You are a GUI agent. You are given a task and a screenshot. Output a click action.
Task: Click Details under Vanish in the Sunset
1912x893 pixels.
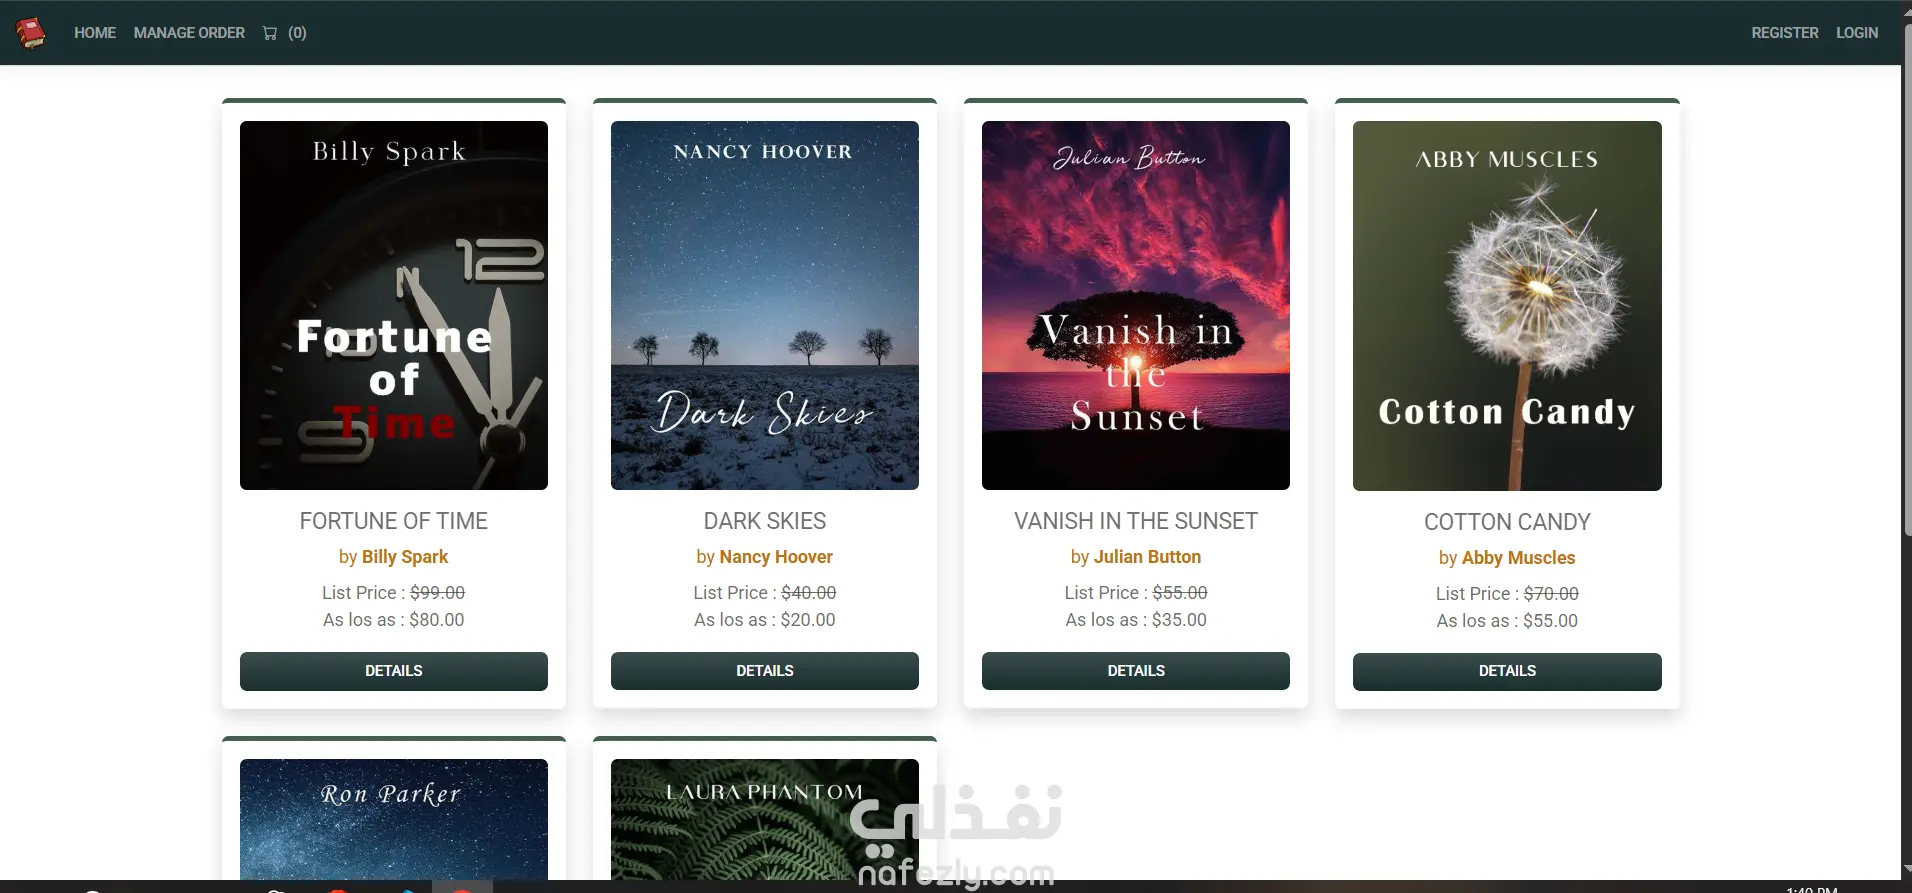click(1136, 671)
